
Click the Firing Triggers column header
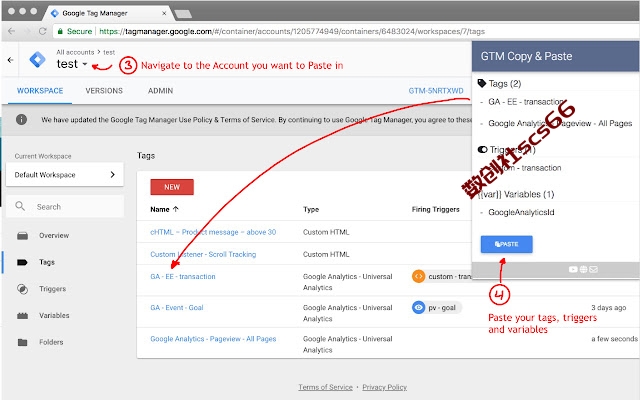436,209
